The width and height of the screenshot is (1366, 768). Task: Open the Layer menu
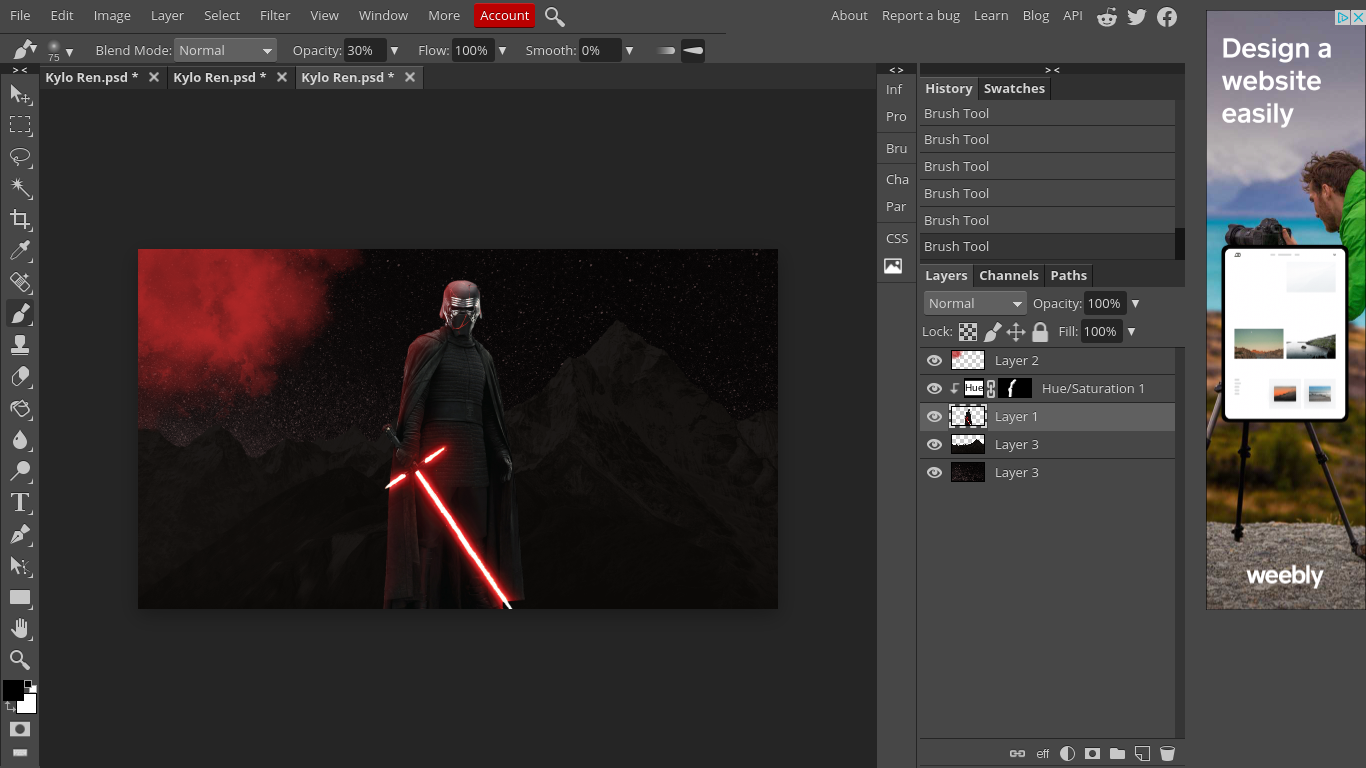coord(167,16)
